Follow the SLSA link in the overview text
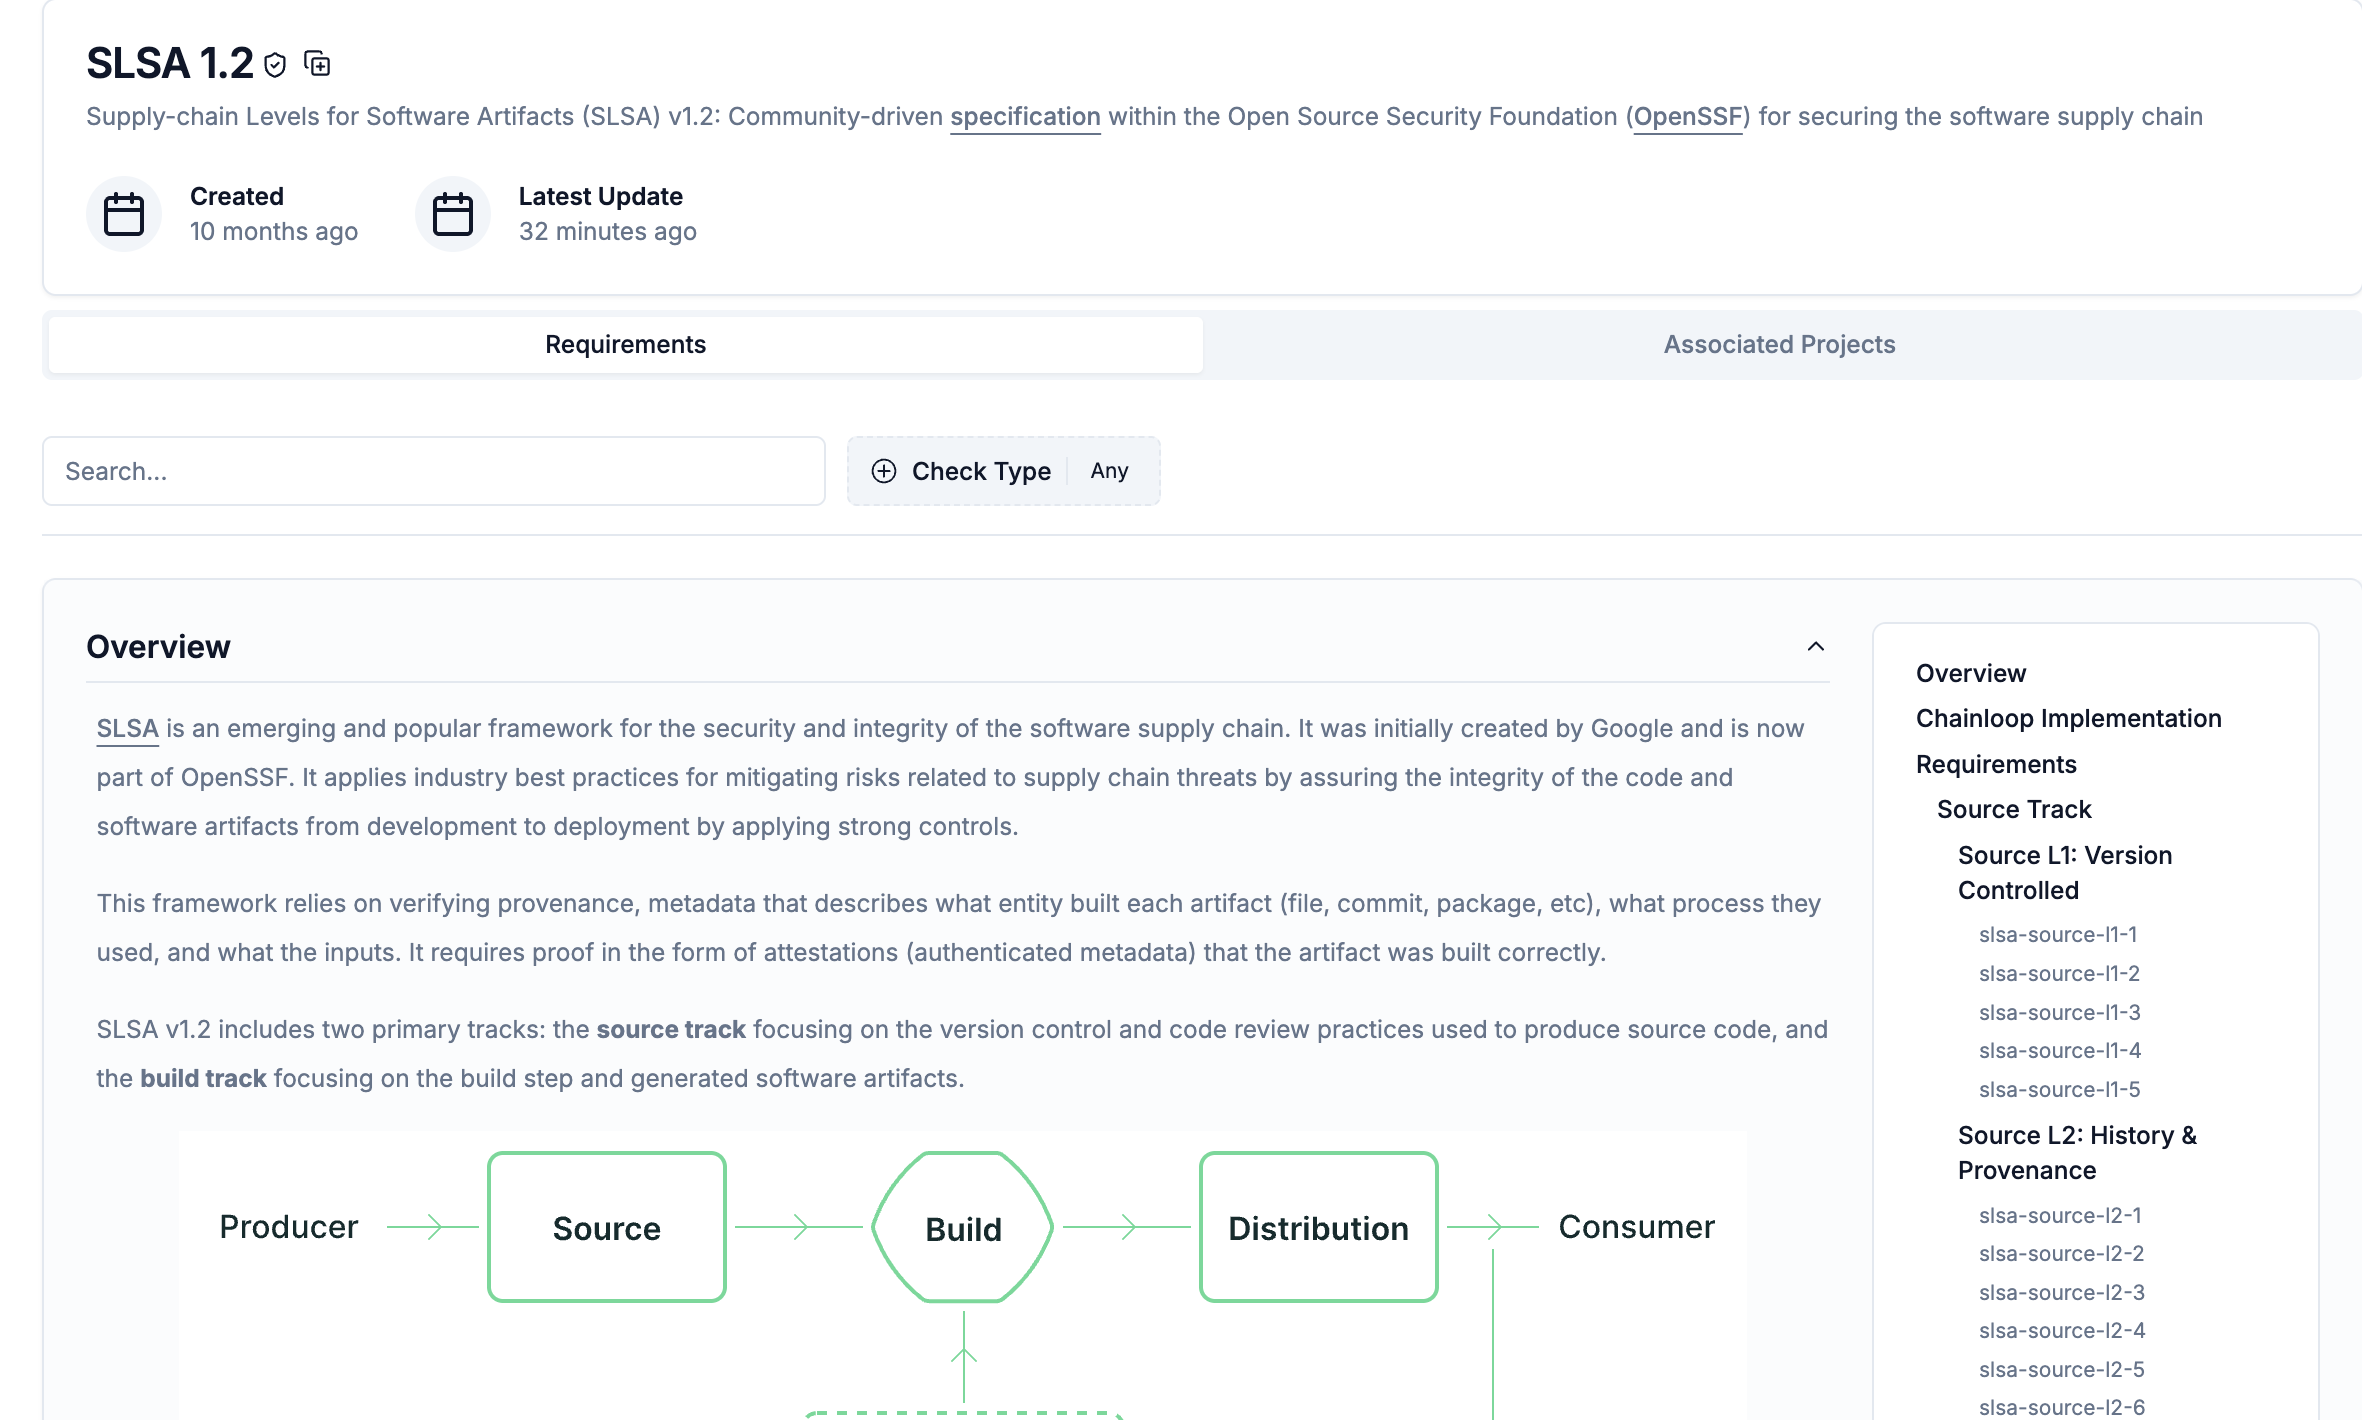The height and width of the screenshot is (1420, 2362). coord(127,729)
